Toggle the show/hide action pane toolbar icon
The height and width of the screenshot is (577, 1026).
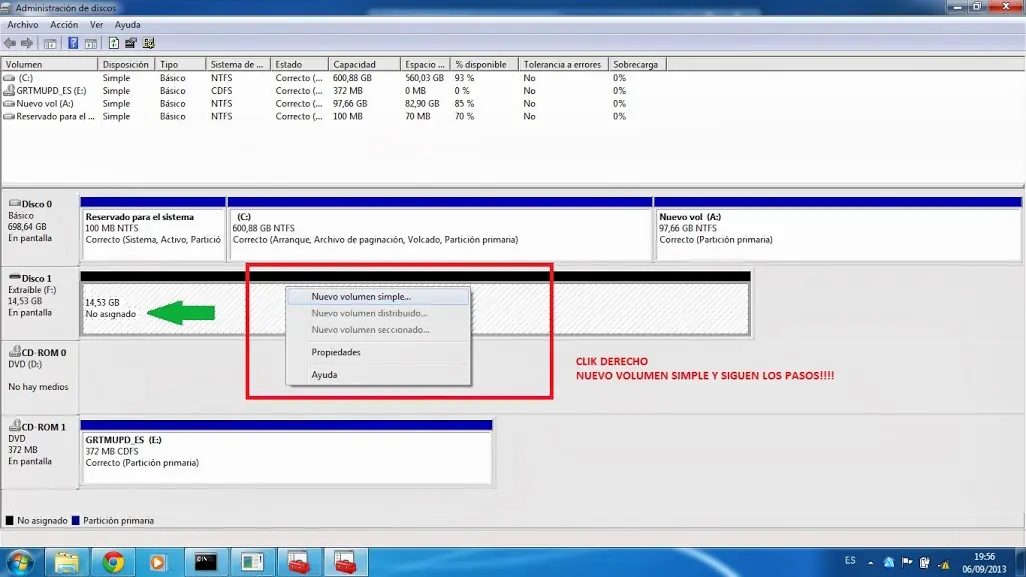(91, 42)
